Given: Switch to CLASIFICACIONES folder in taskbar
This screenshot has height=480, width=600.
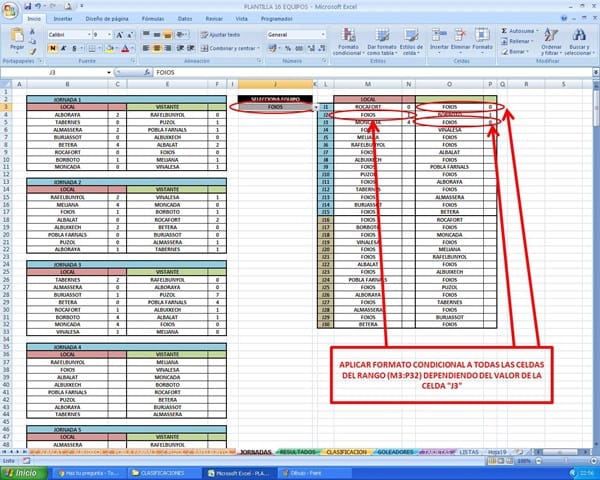Looking at the screenshot, I should click(163, 473).
